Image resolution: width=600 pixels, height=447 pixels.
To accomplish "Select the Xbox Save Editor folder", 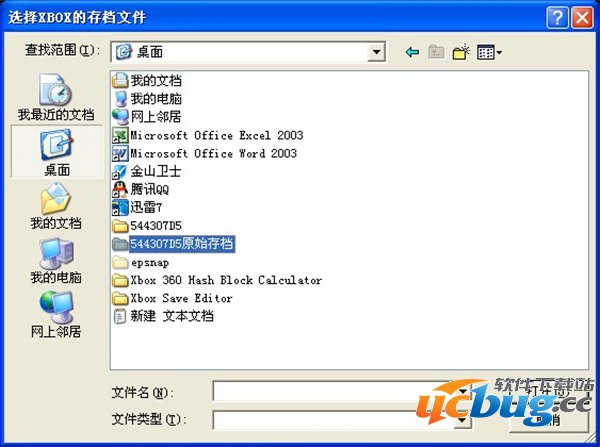I will [181, 298].
